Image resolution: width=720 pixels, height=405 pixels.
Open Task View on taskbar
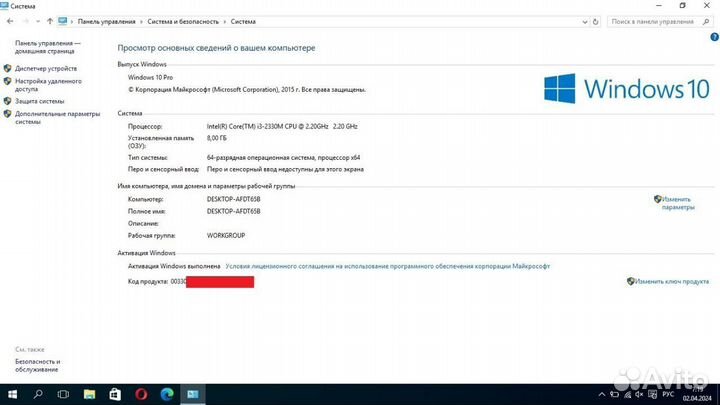click(x=63, y=394)
